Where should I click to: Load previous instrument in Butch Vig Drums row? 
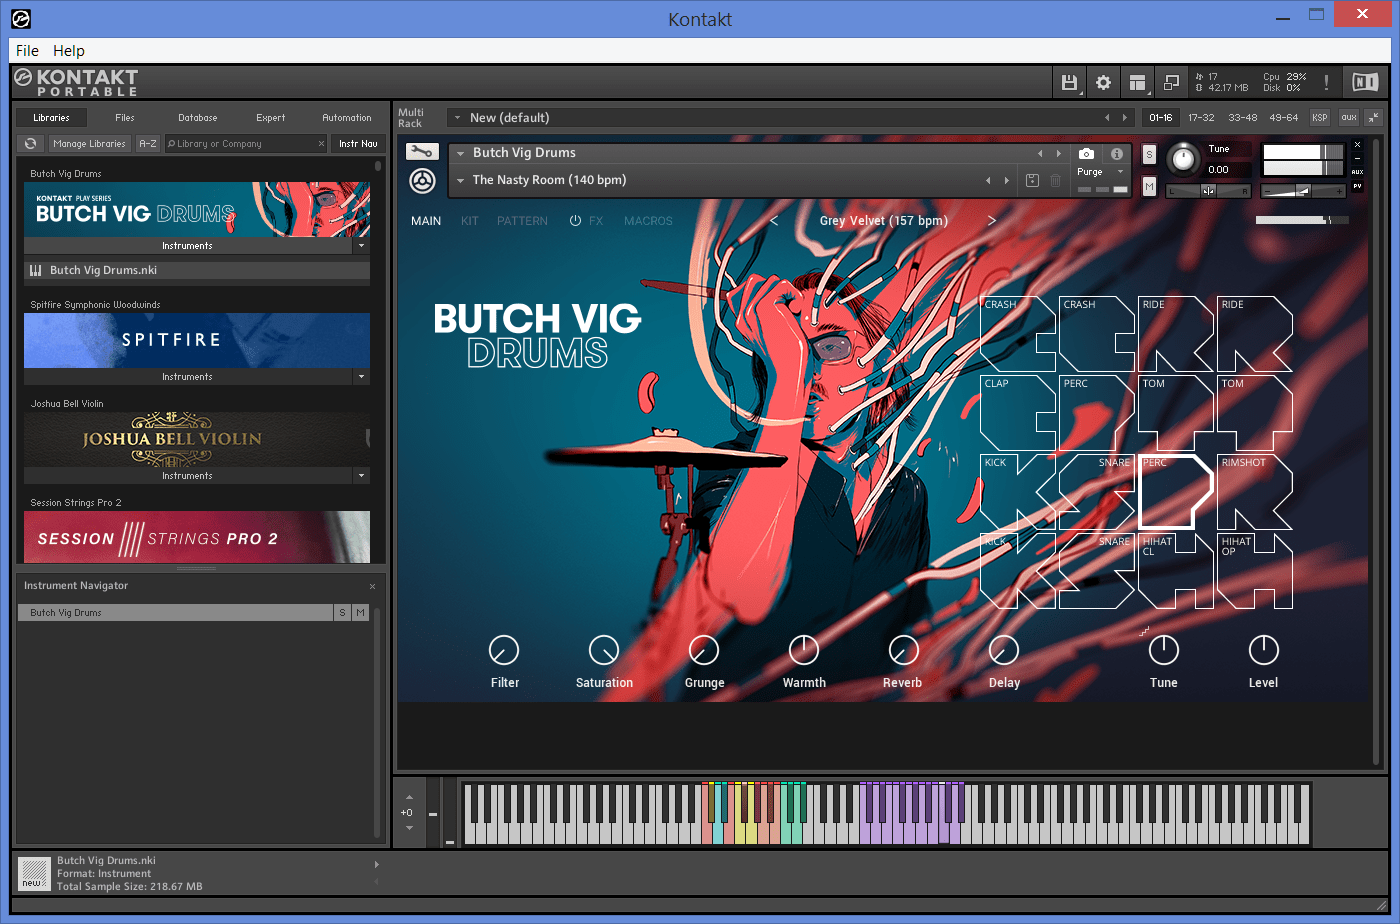coord(1040,153)
